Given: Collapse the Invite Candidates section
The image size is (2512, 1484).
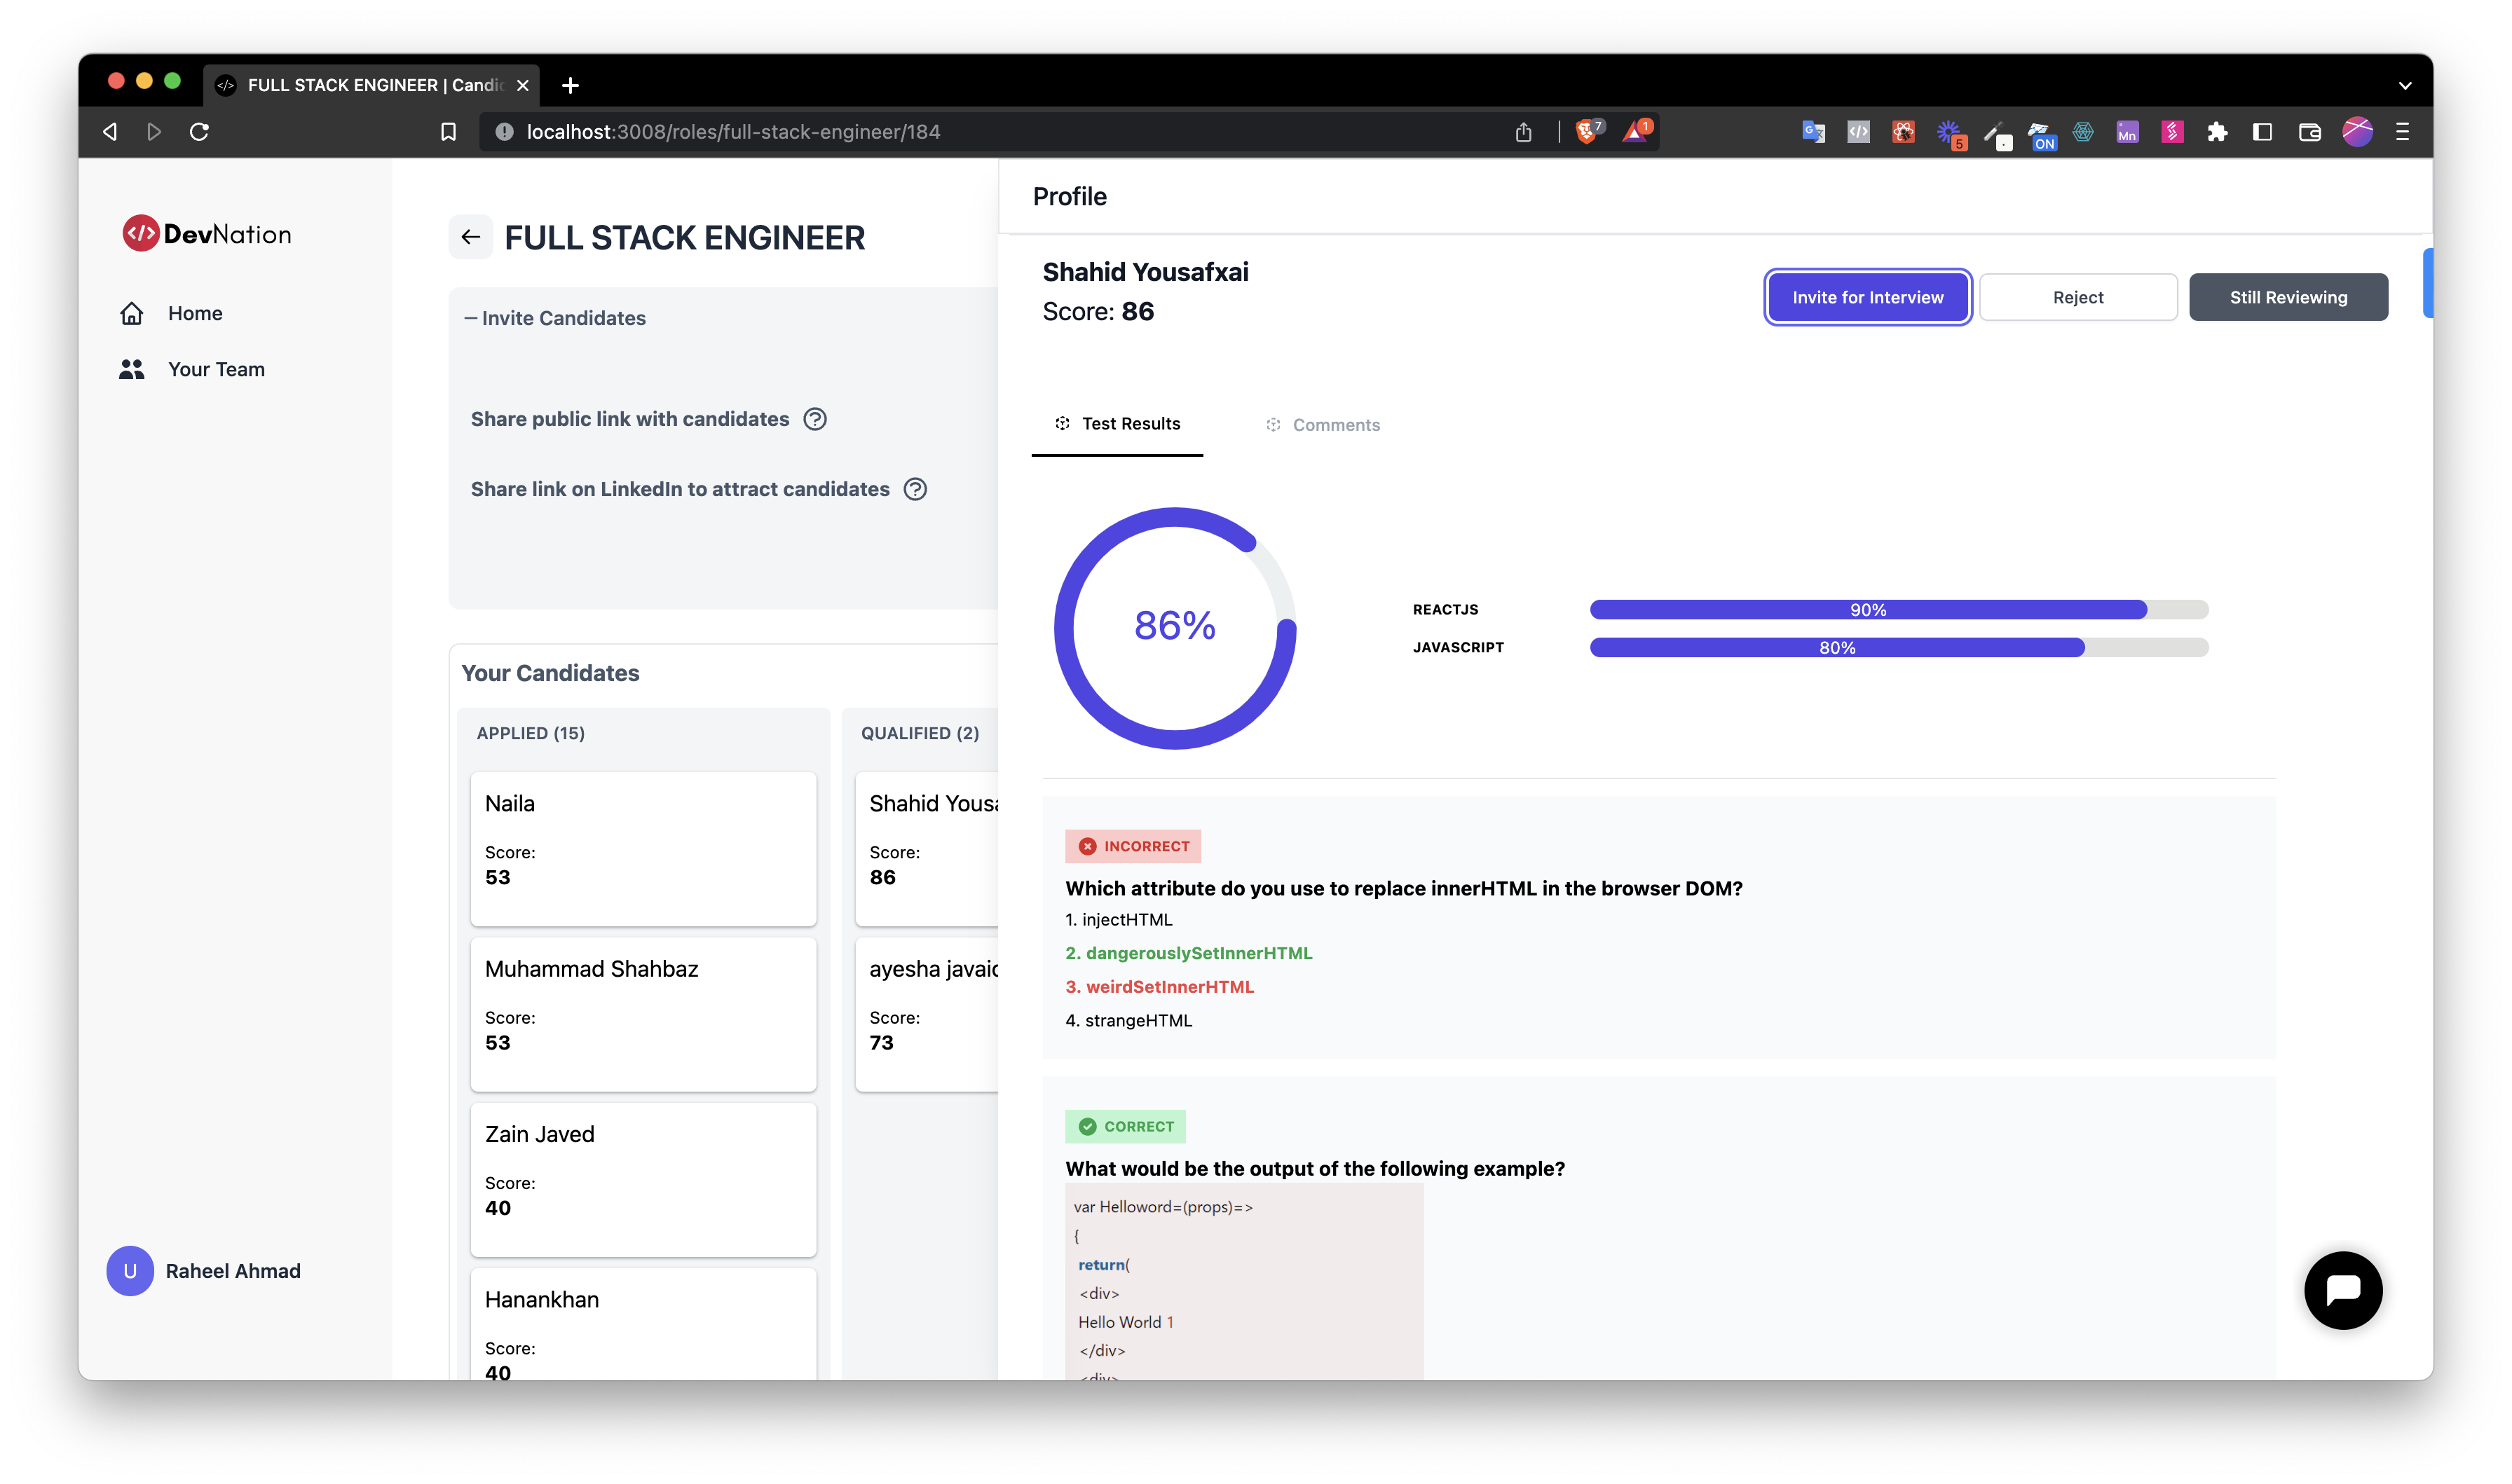Looking at the screenshot, I should click(555, 318).
